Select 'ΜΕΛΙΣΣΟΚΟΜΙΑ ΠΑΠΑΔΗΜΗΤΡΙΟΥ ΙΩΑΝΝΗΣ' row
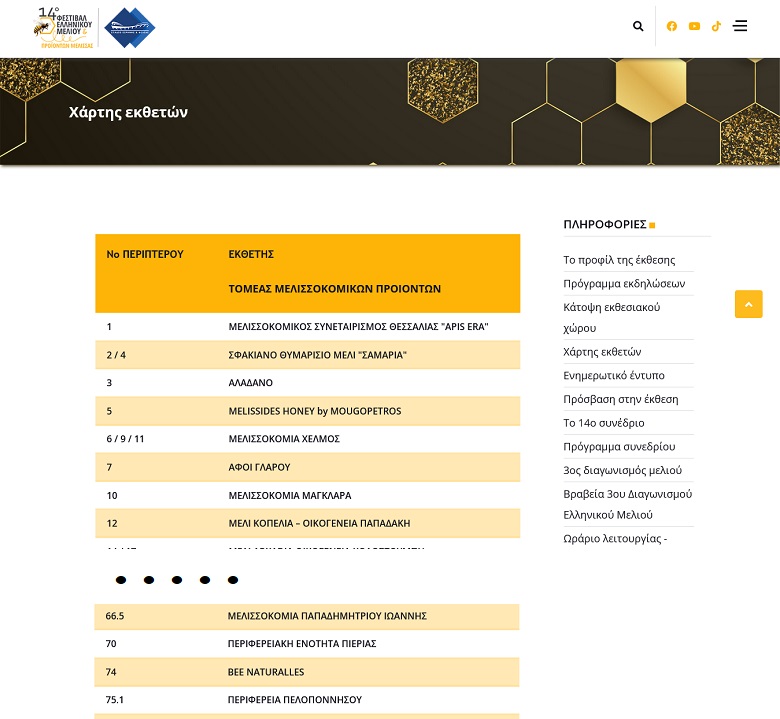 307,616
